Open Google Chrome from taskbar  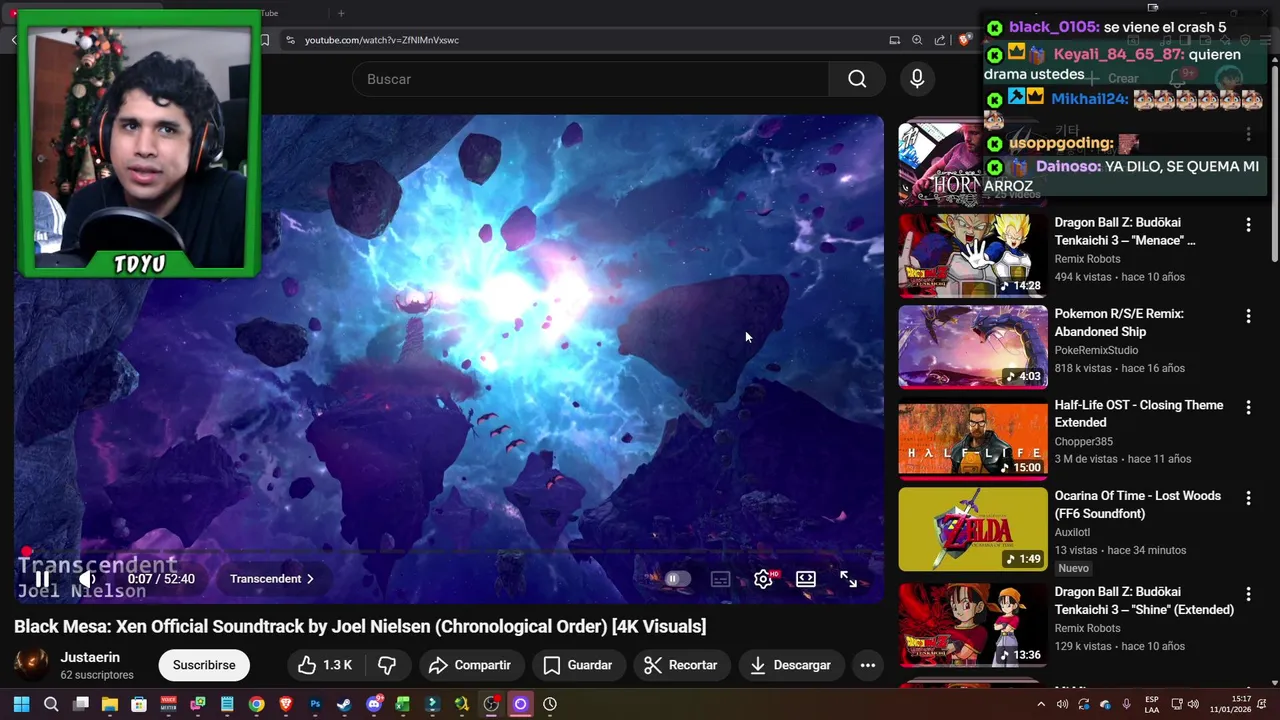tap(256, 704)
